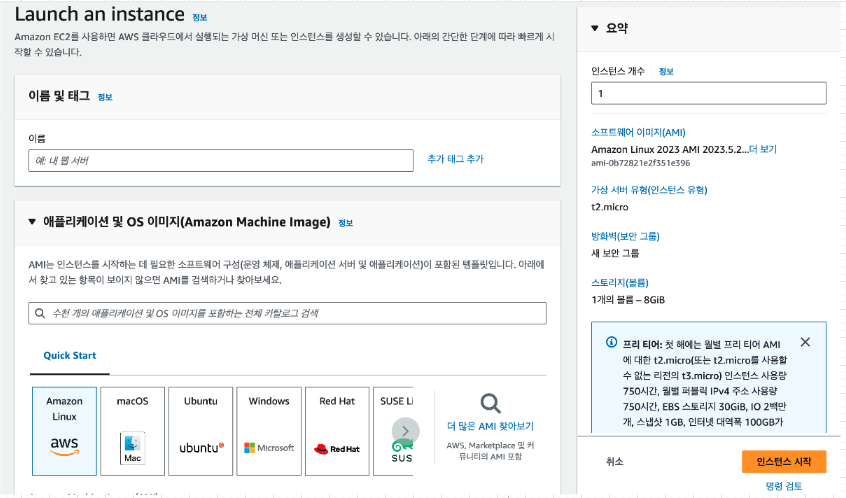Collapse the 요약 summary panel

coord(595,28)
